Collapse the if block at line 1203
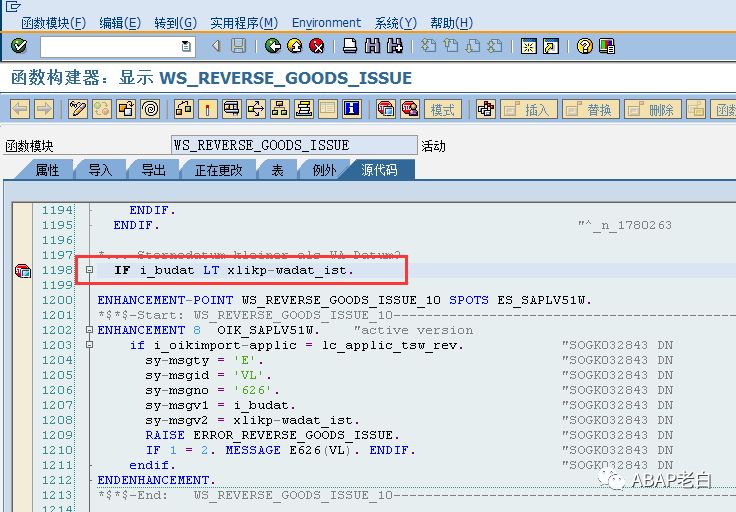 point(89,345)
